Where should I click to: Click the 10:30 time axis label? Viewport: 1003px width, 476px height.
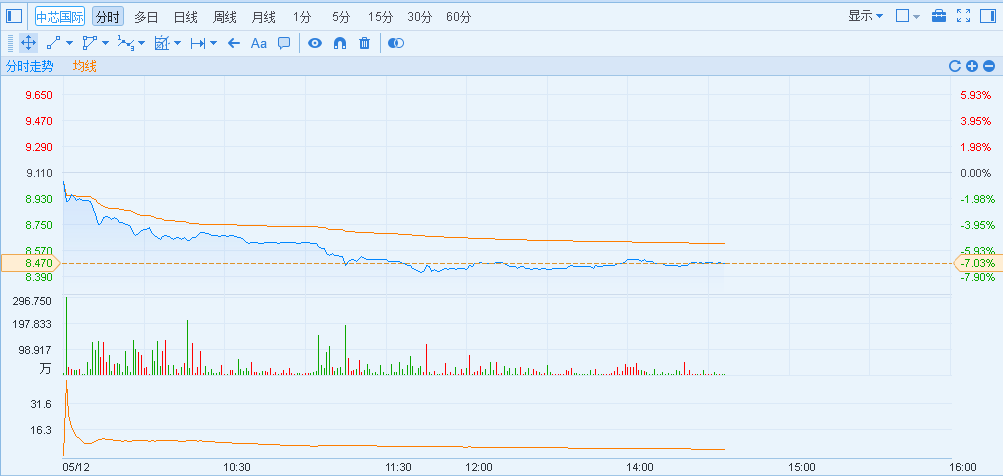coord(237,467)
